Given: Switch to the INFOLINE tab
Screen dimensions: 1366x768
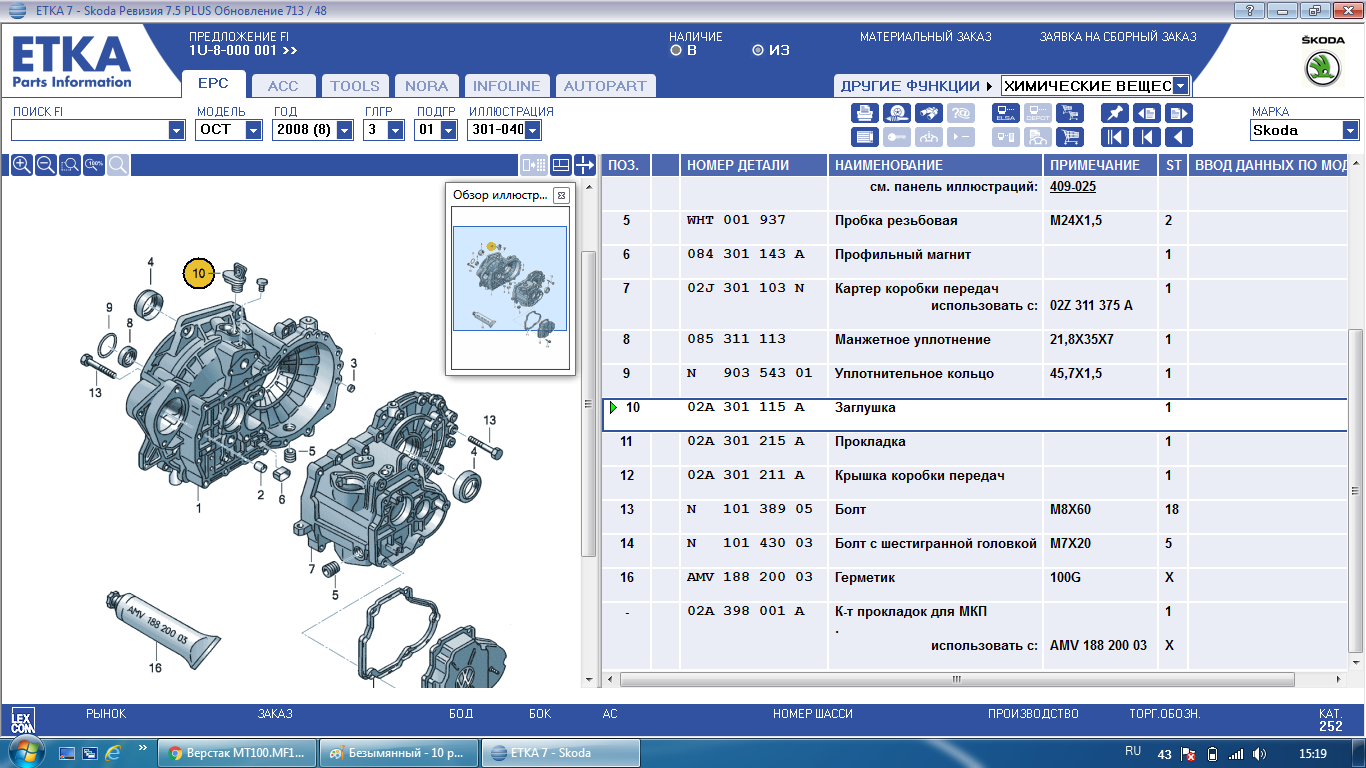Looking at the screenshot, I should click(506, 86).
